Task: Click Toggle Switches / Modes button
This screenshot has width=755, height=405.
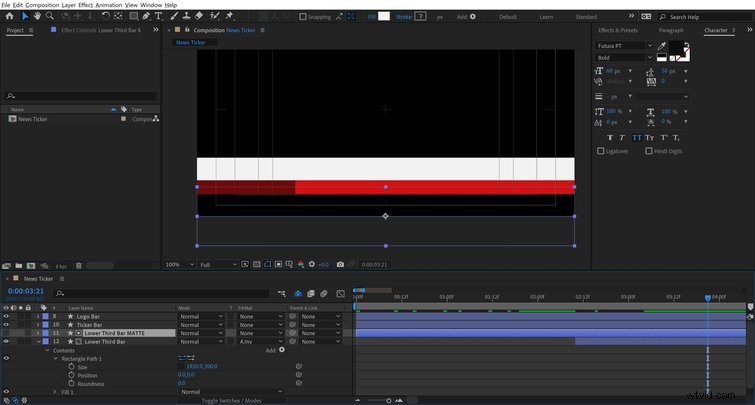Action: pos(231,400)
